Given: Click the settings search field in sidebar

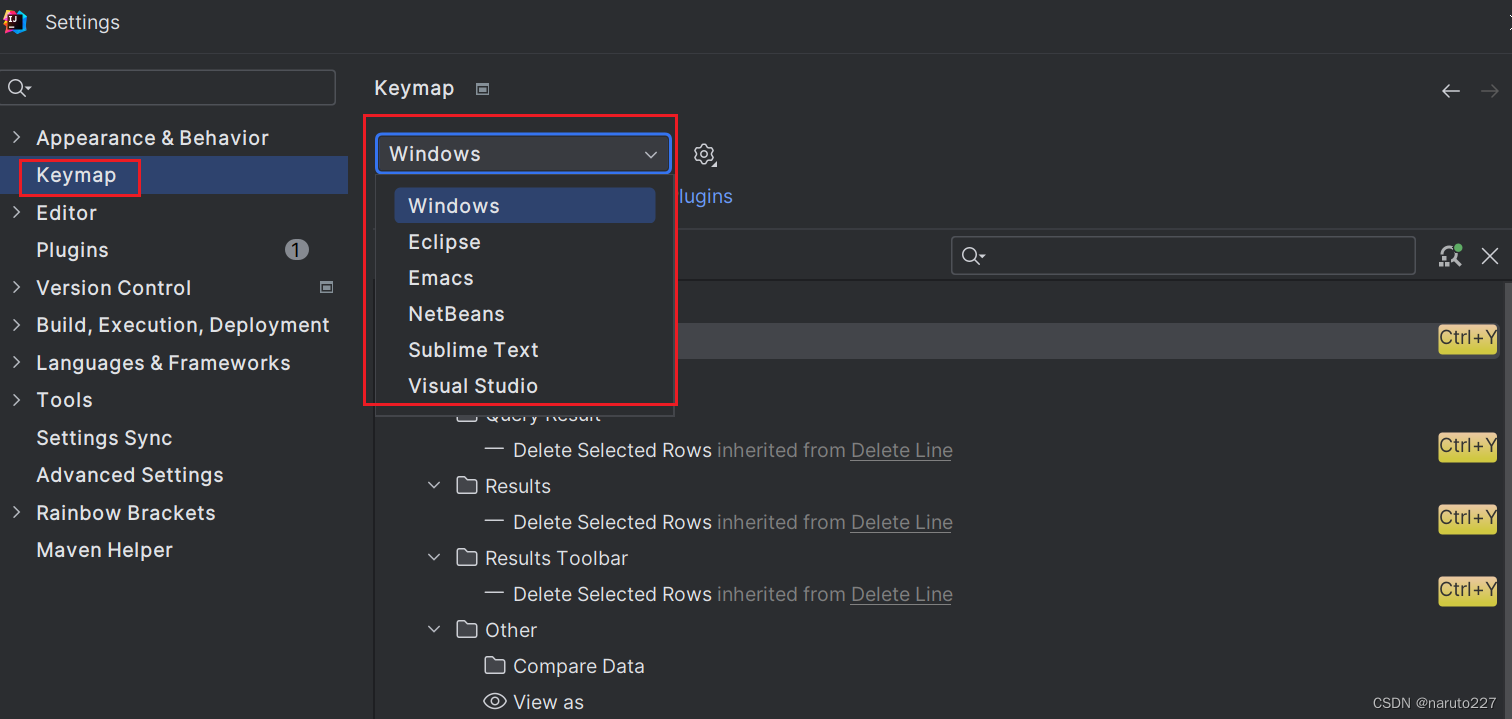Looking at the screenshot, I should [168, 88].
